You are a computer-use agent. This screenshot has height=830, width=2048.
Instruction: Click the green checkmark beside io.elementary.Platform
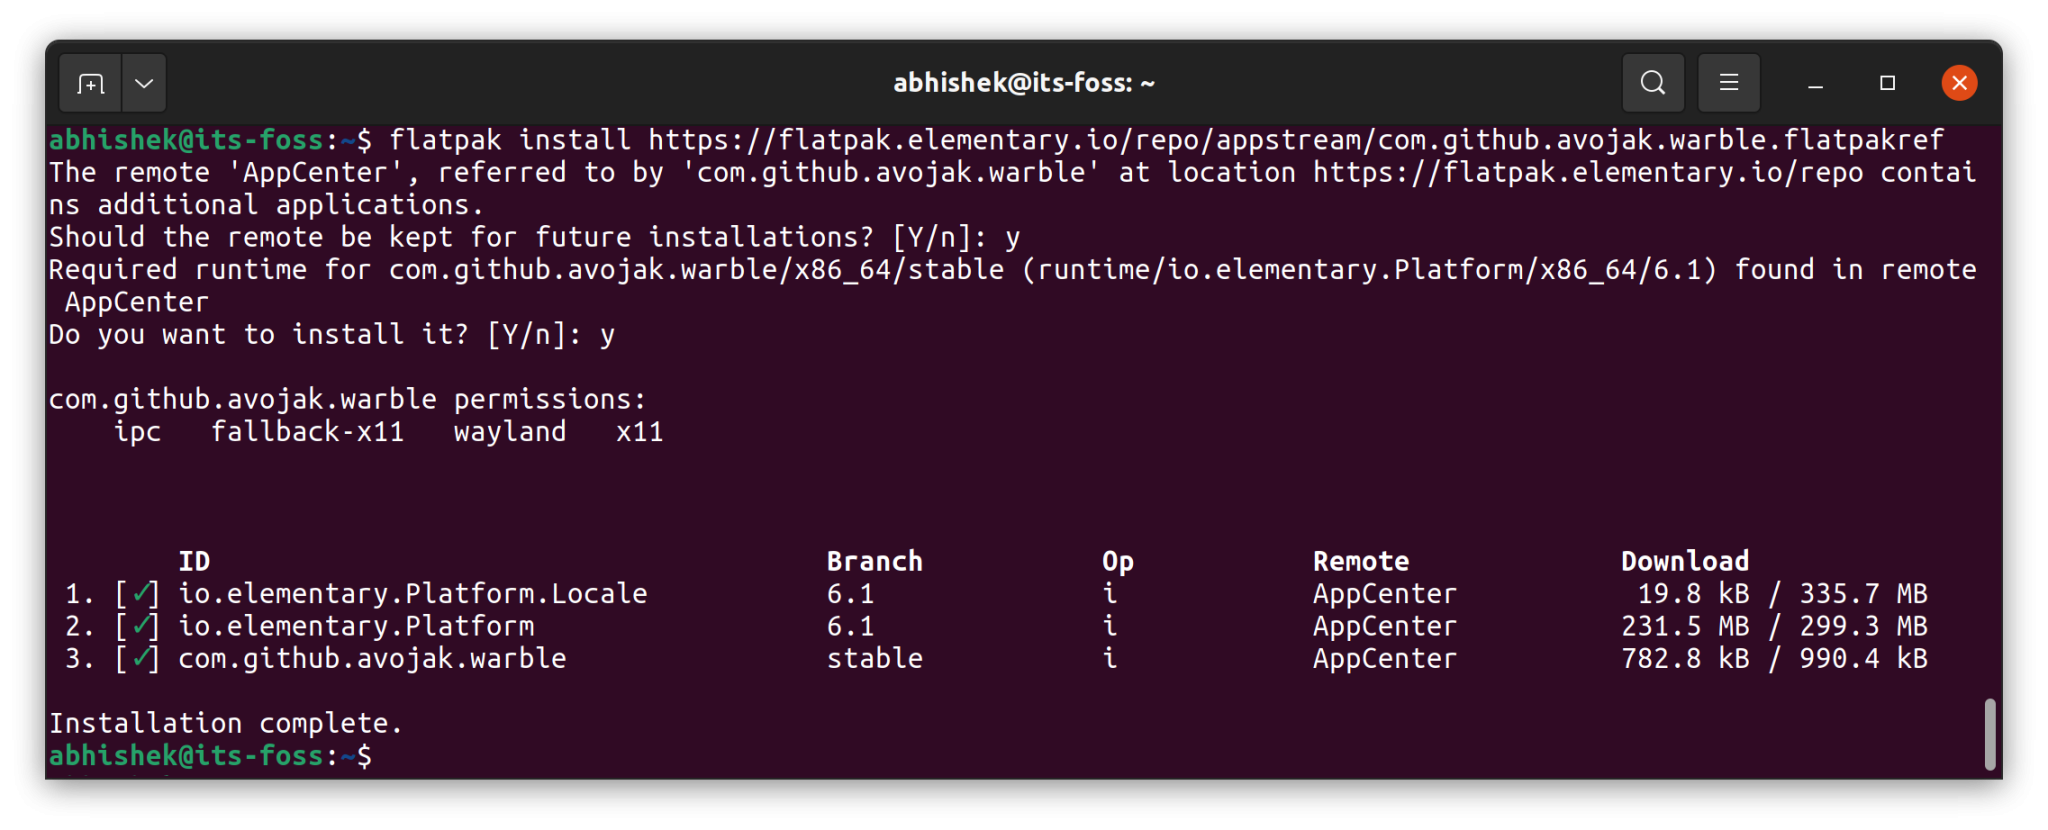[141, 625]
